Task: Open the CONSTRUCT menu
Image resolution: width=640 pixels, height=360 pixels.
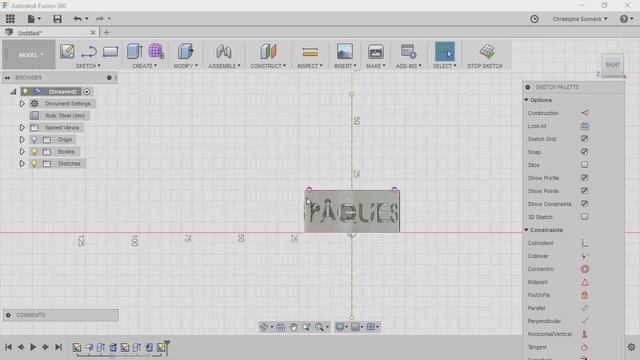Action: tap(268, 66)
